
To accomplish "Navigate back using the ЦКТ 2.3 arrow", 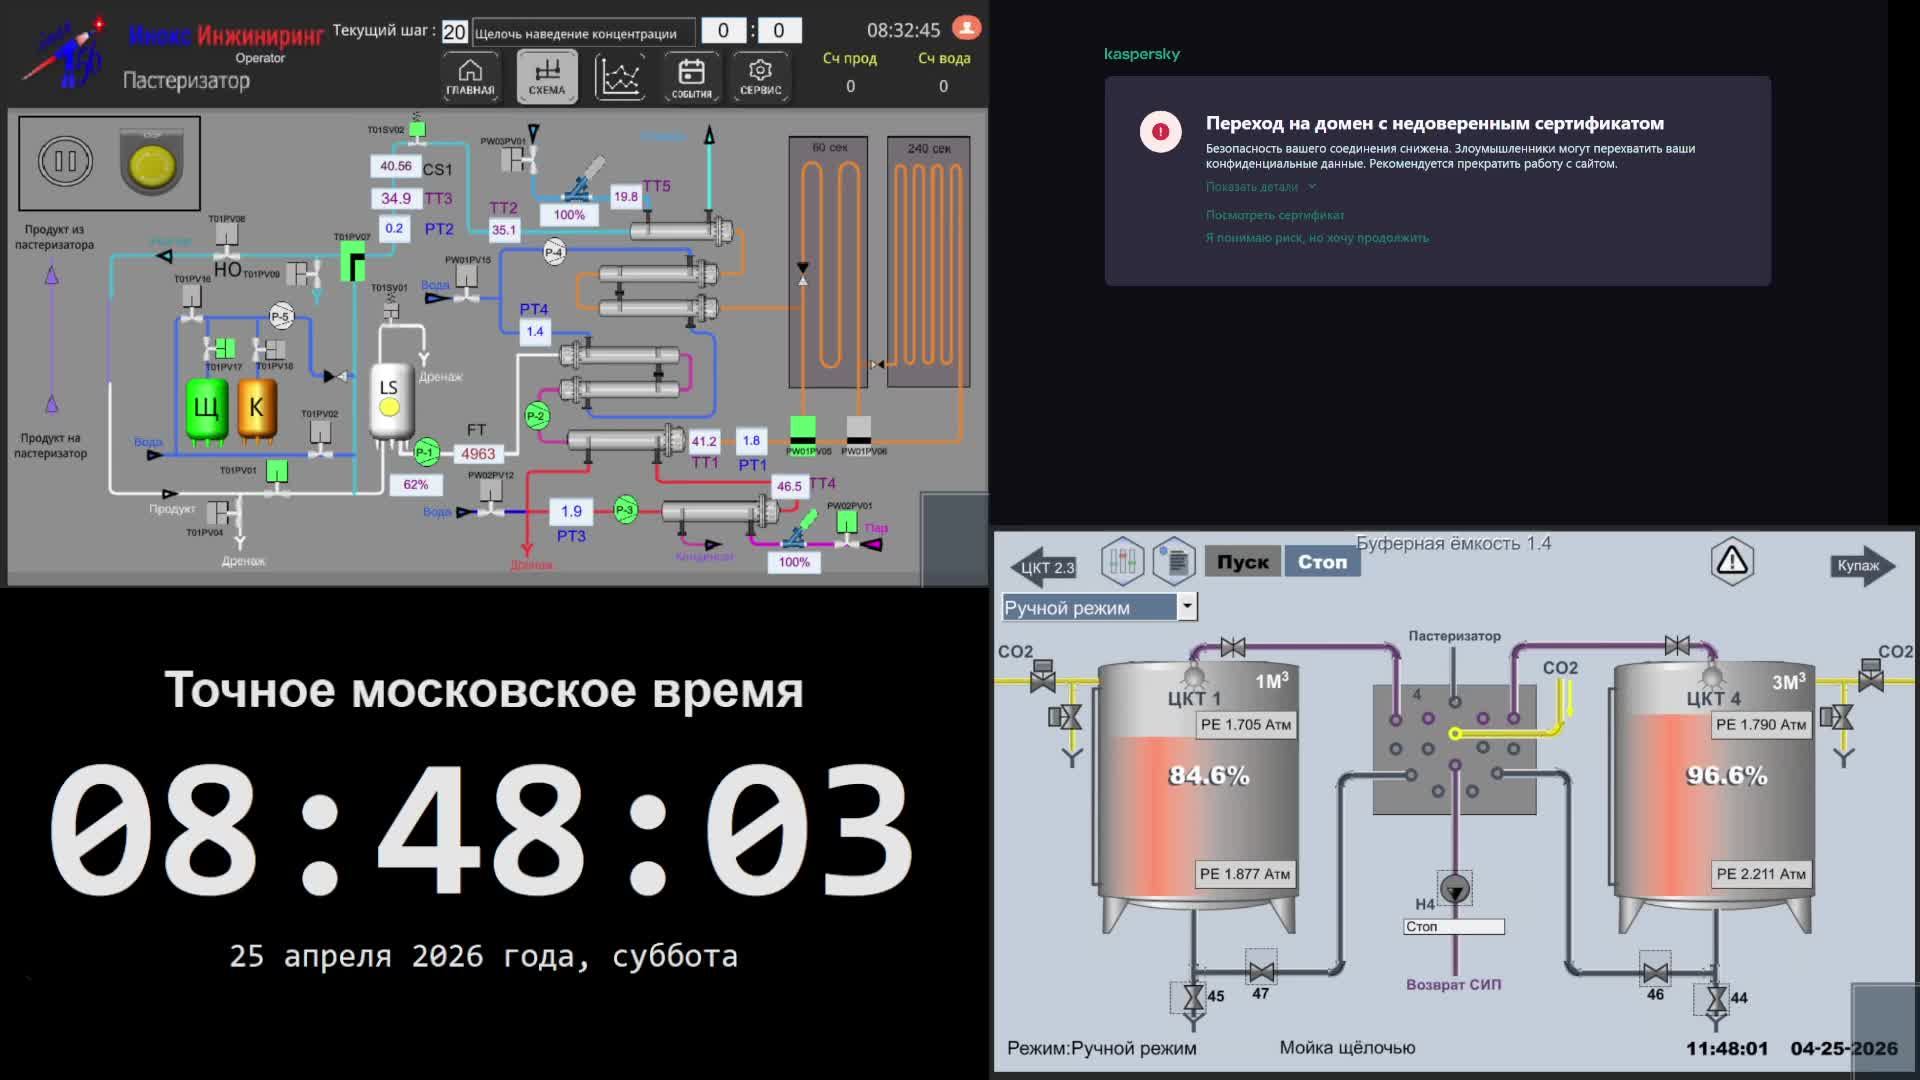I will 1043,566.
